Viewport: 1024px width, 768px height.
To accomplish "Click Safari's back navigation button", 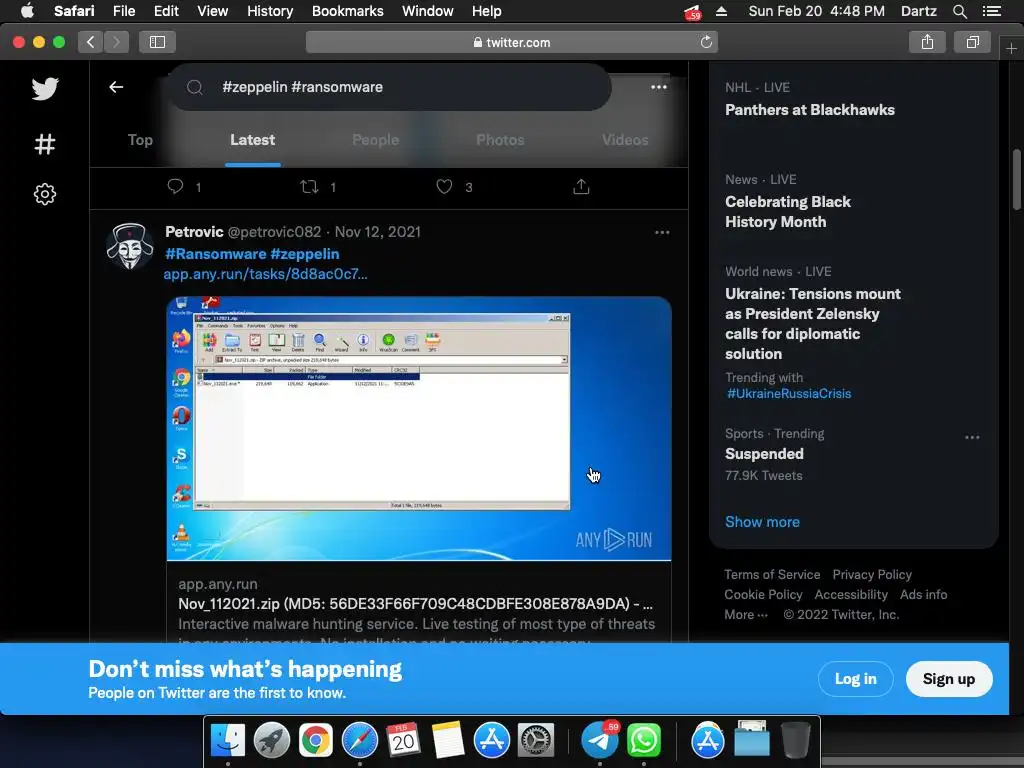I will (90, 42).
